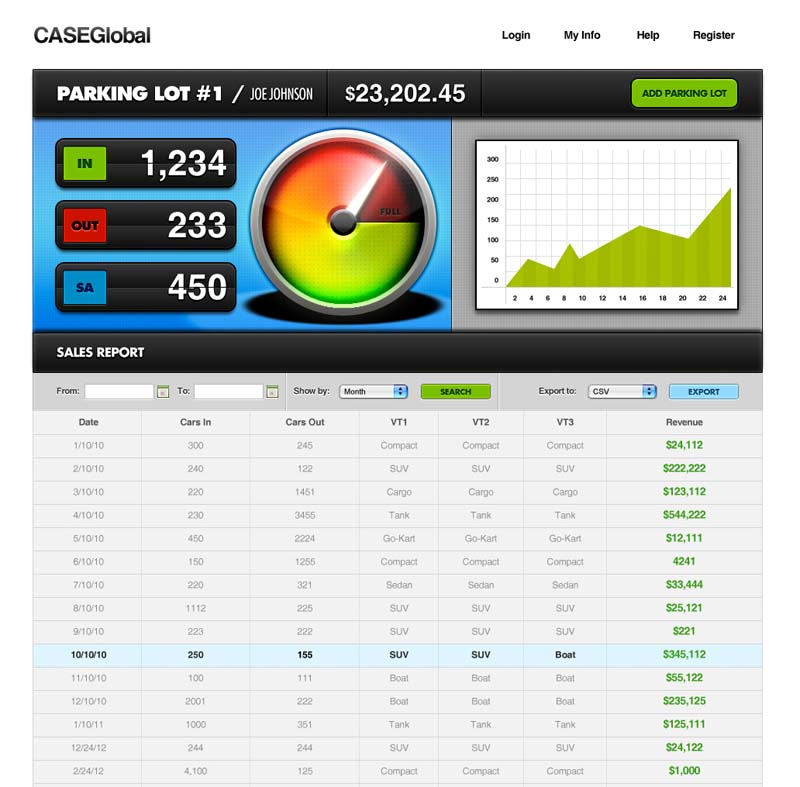Click the 1,234 cars in count
The image size is (800, 787).
click(x=183, y=163)
